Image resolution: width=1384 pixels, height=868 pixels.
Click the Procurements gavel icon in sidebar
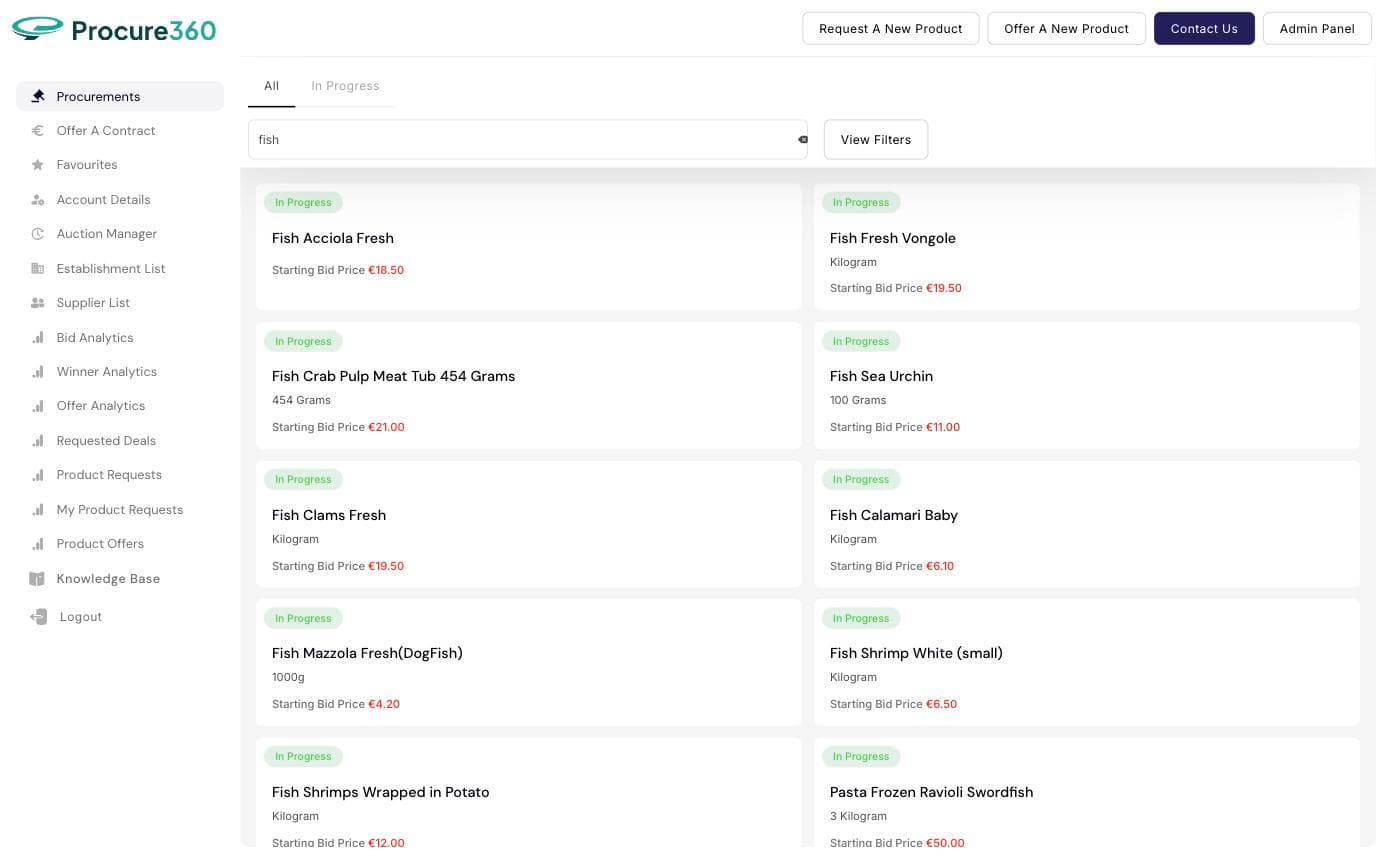[x=38, y=96]
